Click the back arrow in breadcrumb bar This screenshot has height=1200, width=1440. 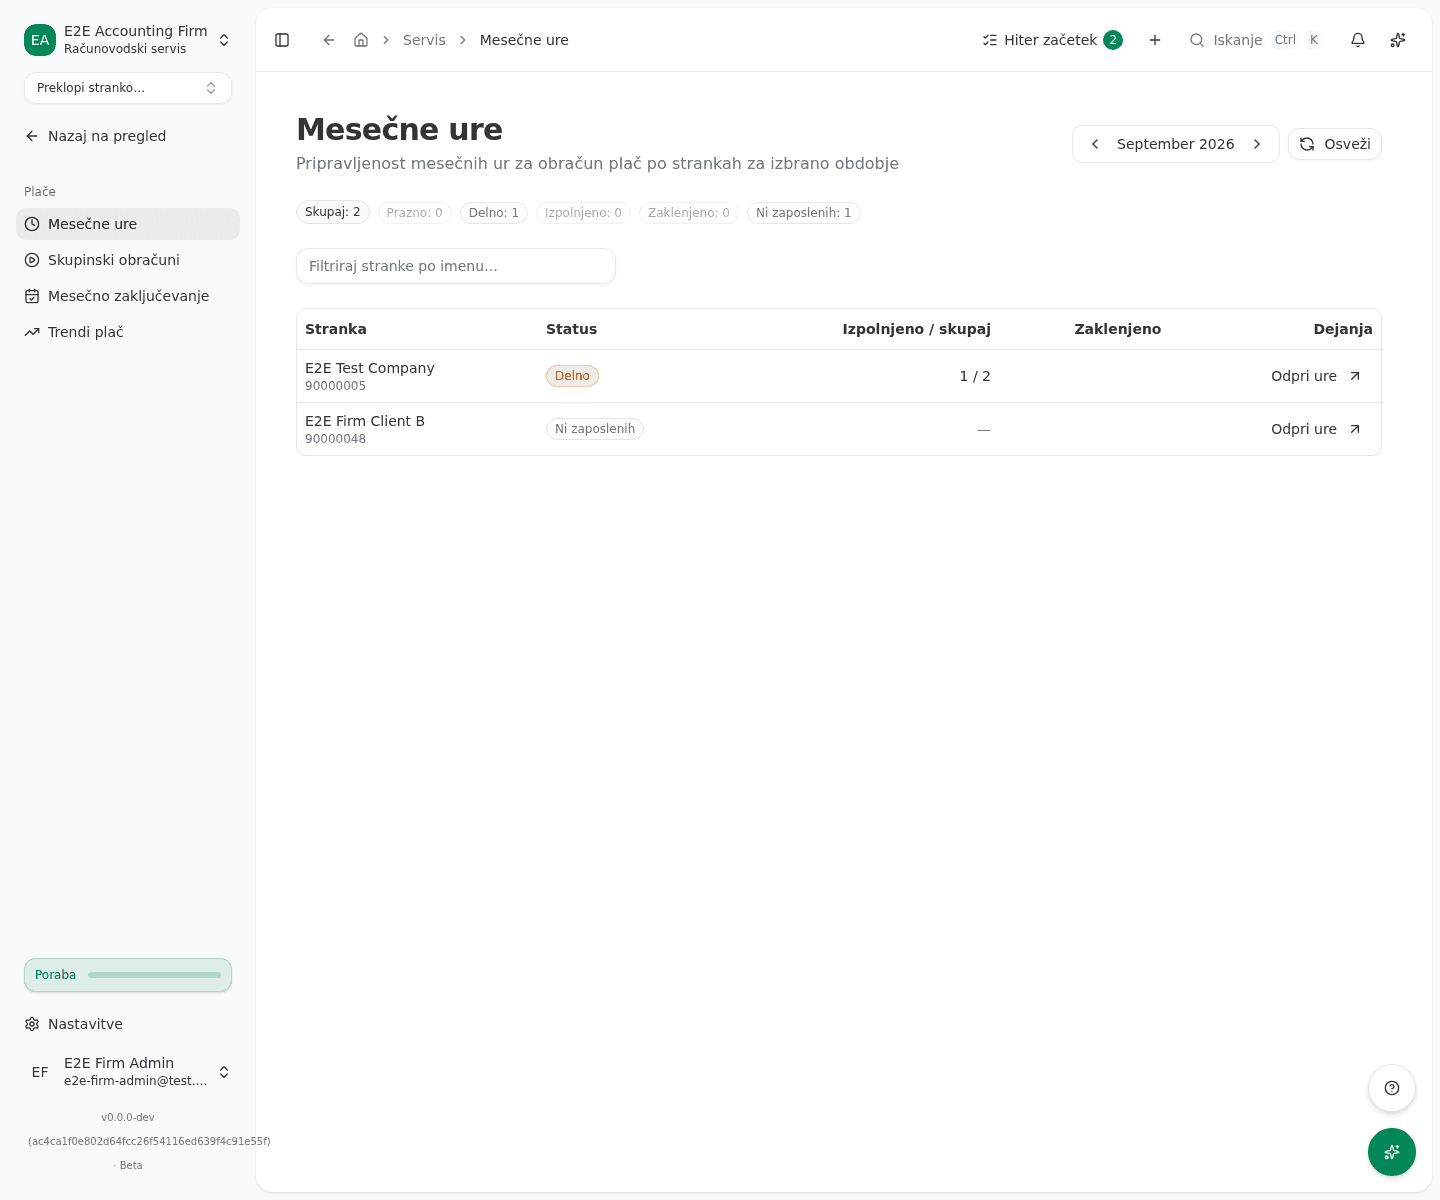pos(329,40)
